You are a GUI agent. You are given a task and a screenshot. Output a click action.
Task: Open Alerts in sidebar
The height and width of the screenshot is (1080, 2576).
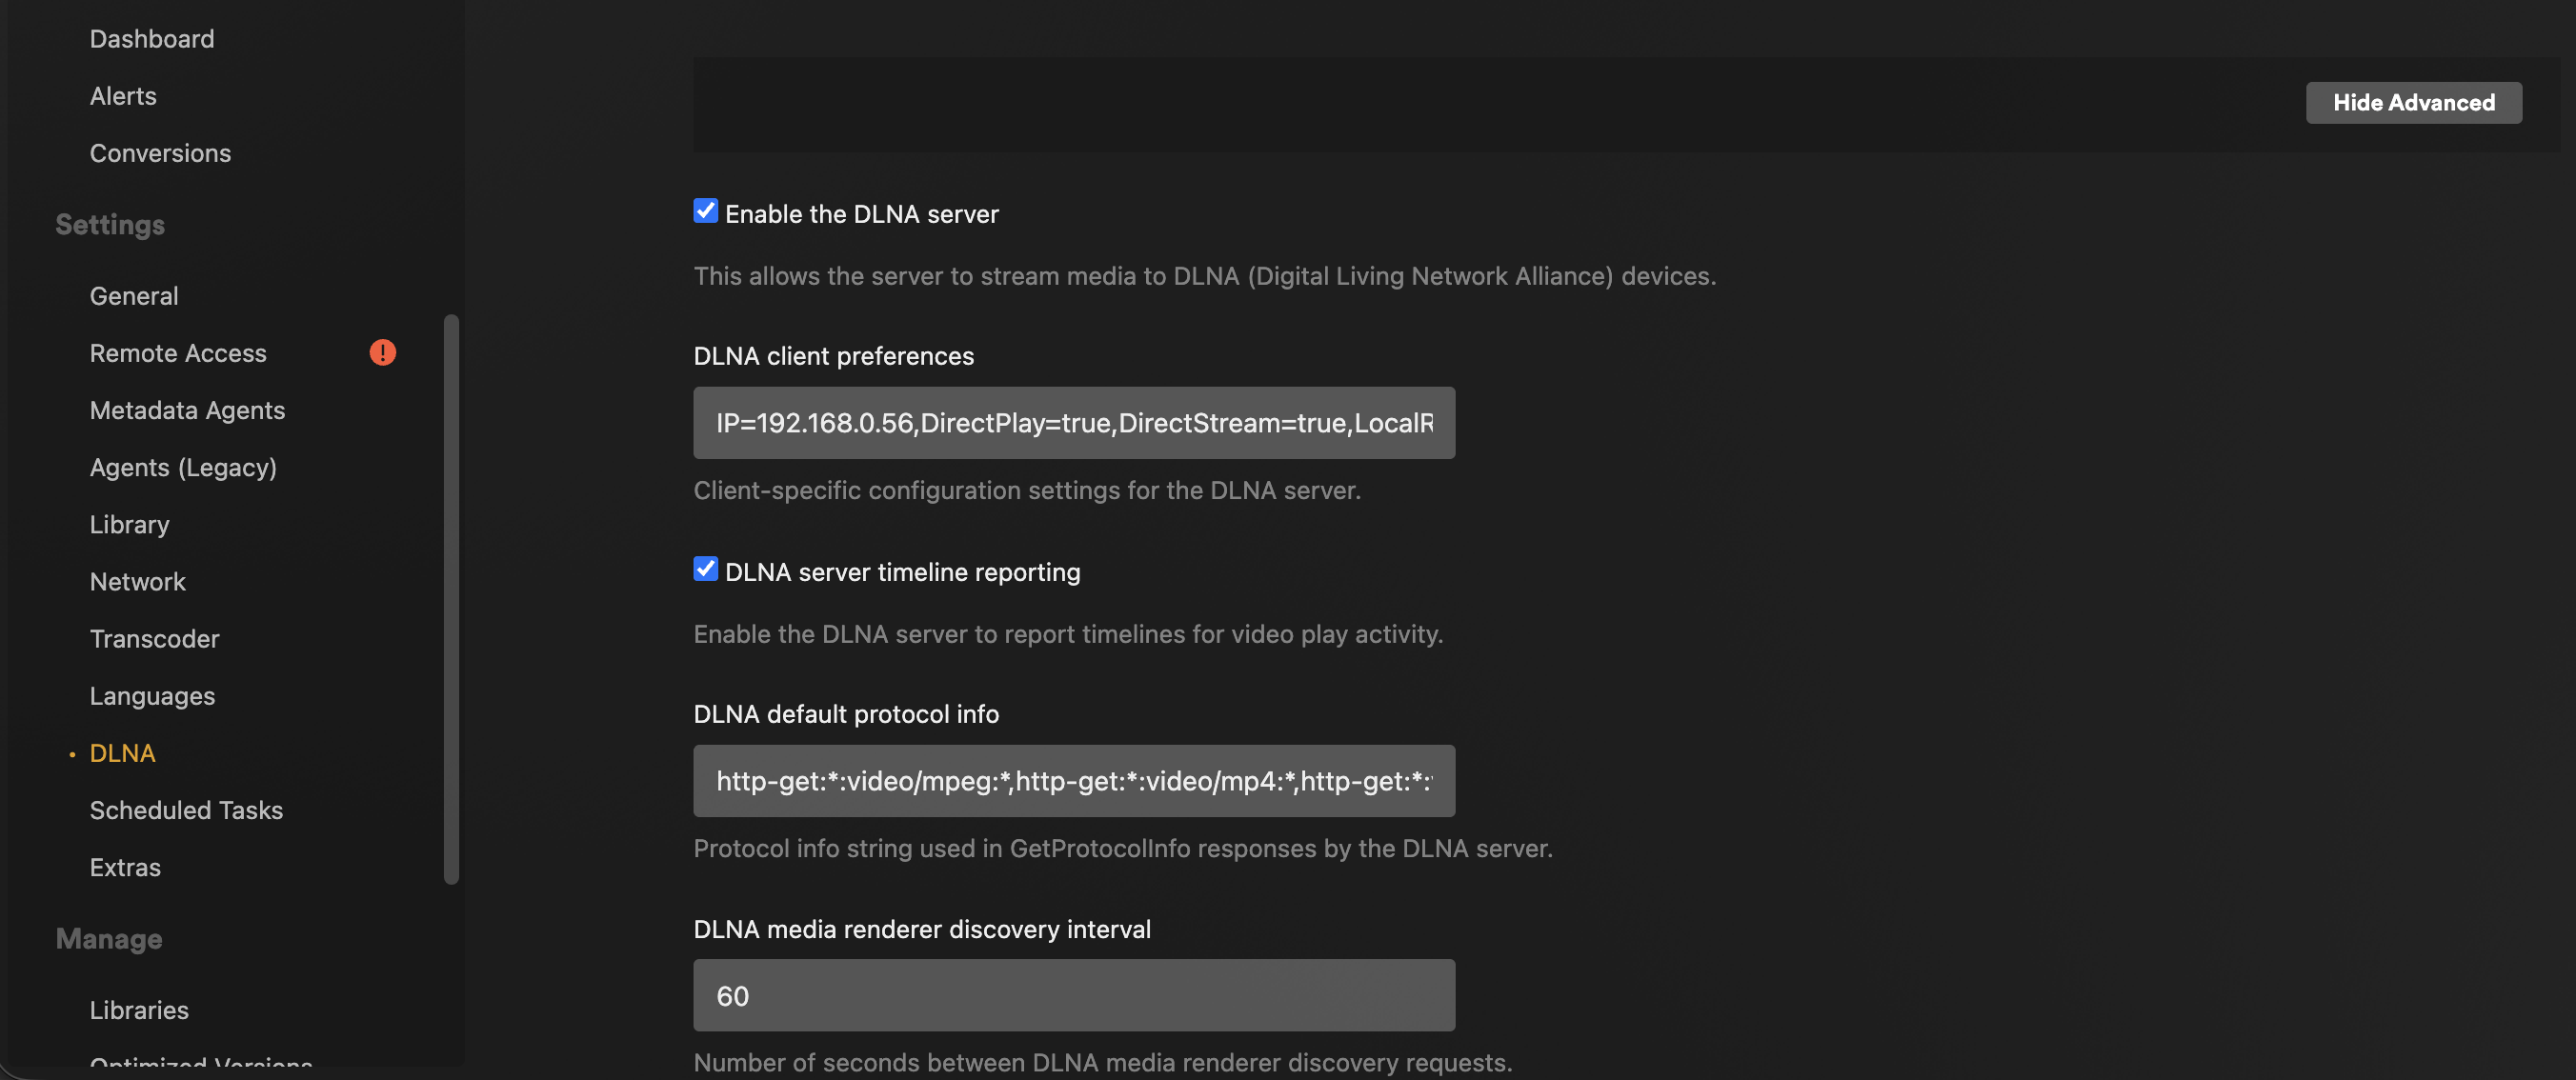[x=123, y=96]
